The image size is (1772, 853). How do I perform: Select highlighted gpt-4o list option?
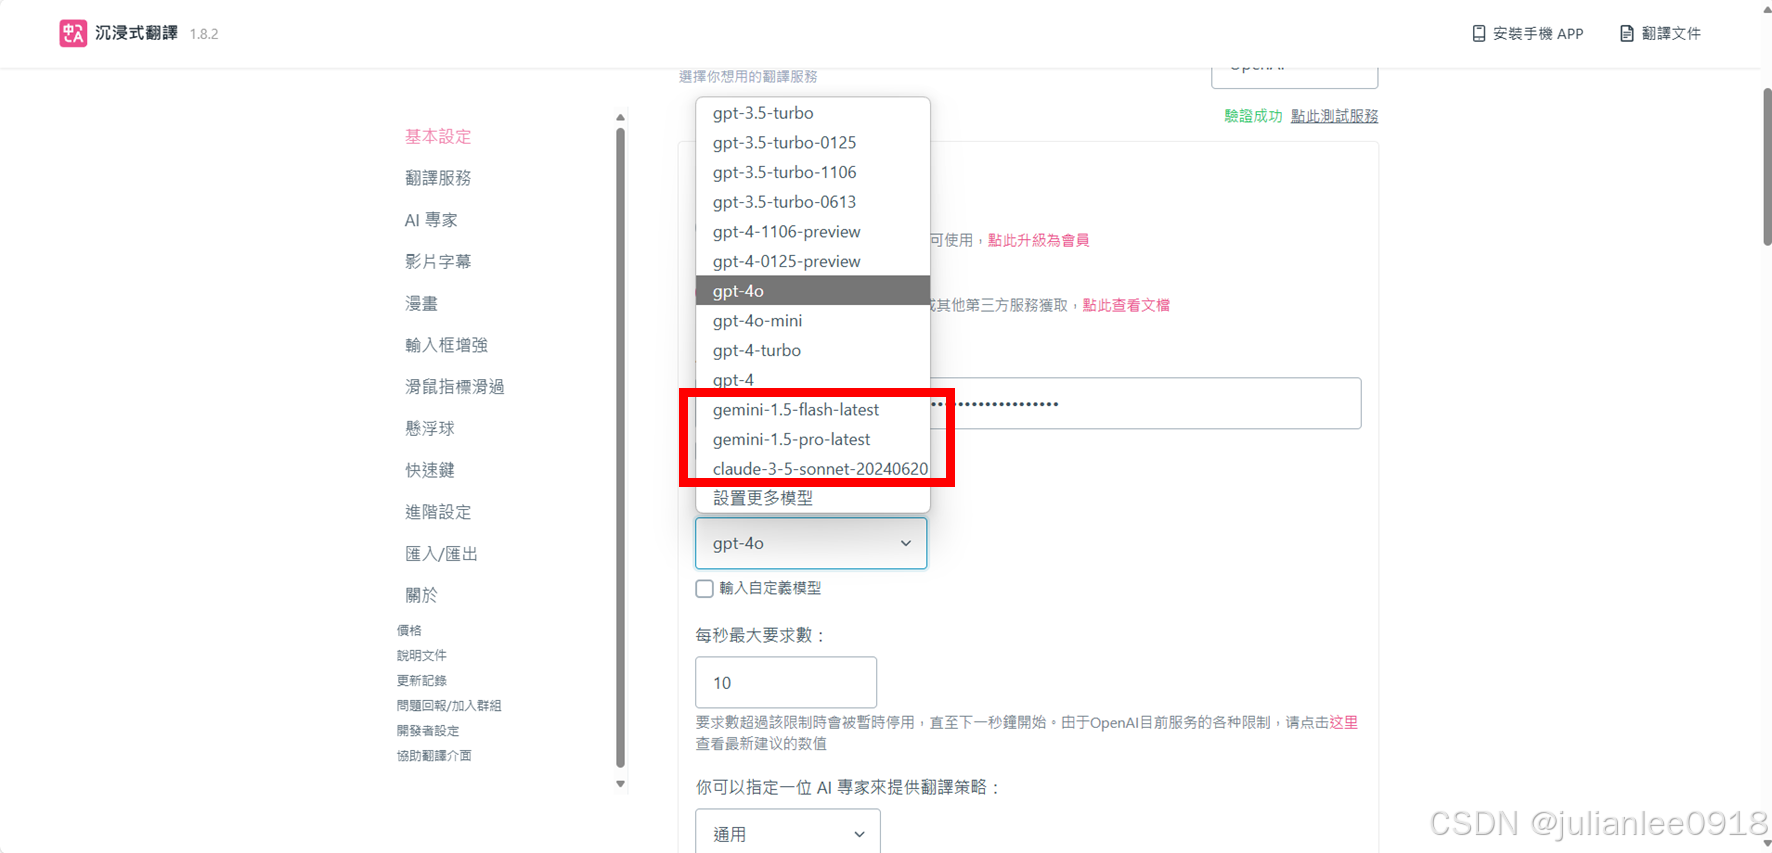click(x=813, y=291)
